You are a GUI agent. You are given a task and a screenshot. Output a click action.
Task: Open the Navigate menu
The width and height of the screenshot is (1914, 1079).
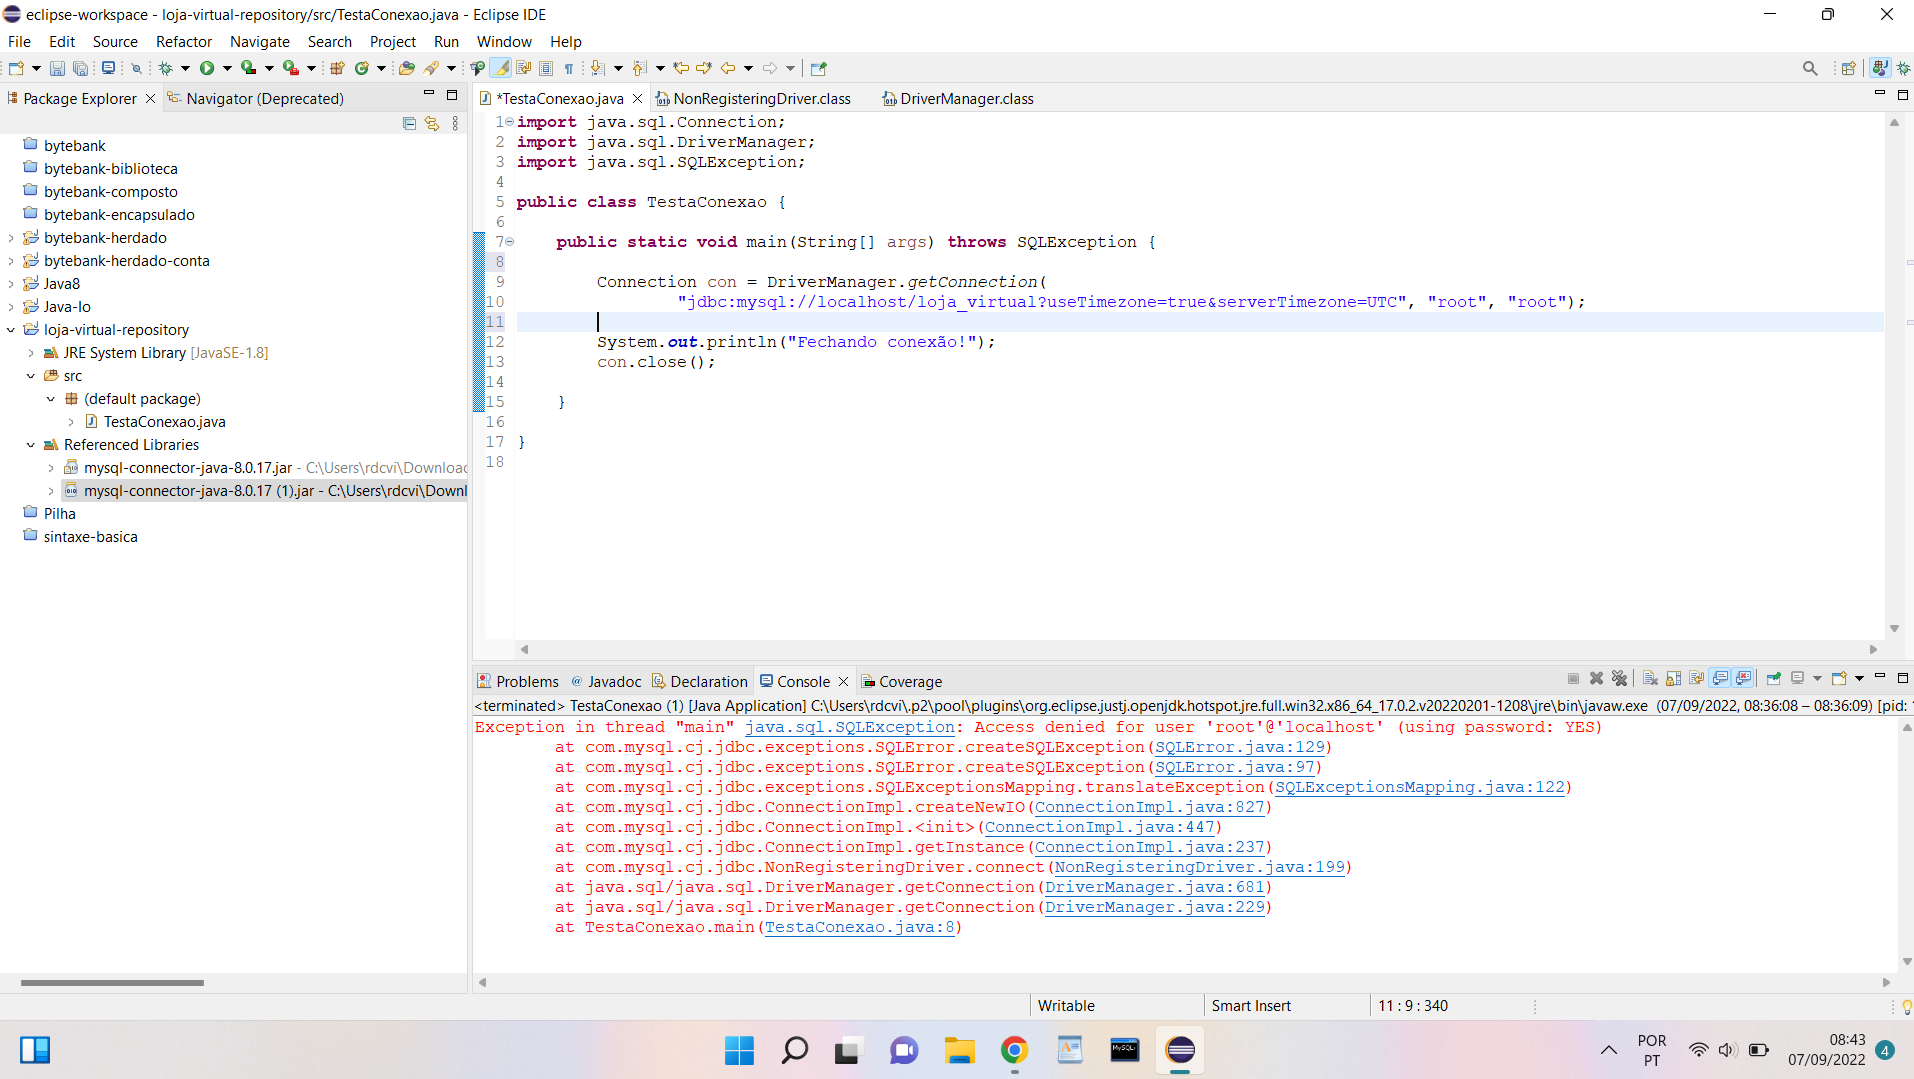click(x=260, y=41)
